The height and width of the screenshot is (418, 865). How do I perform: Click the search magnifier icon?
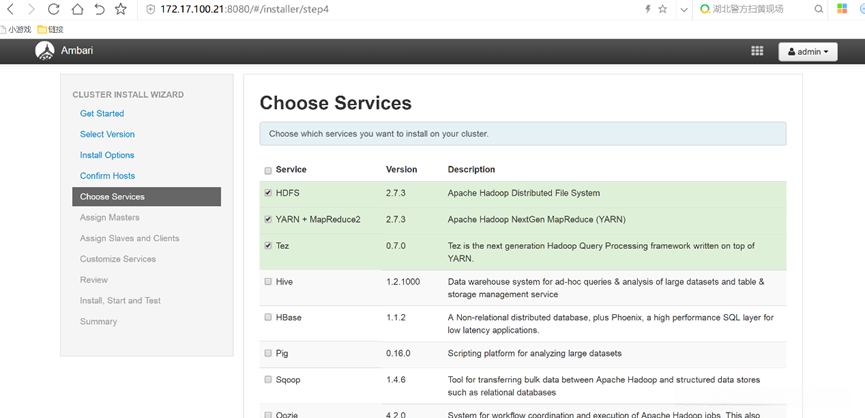point(818,9)
